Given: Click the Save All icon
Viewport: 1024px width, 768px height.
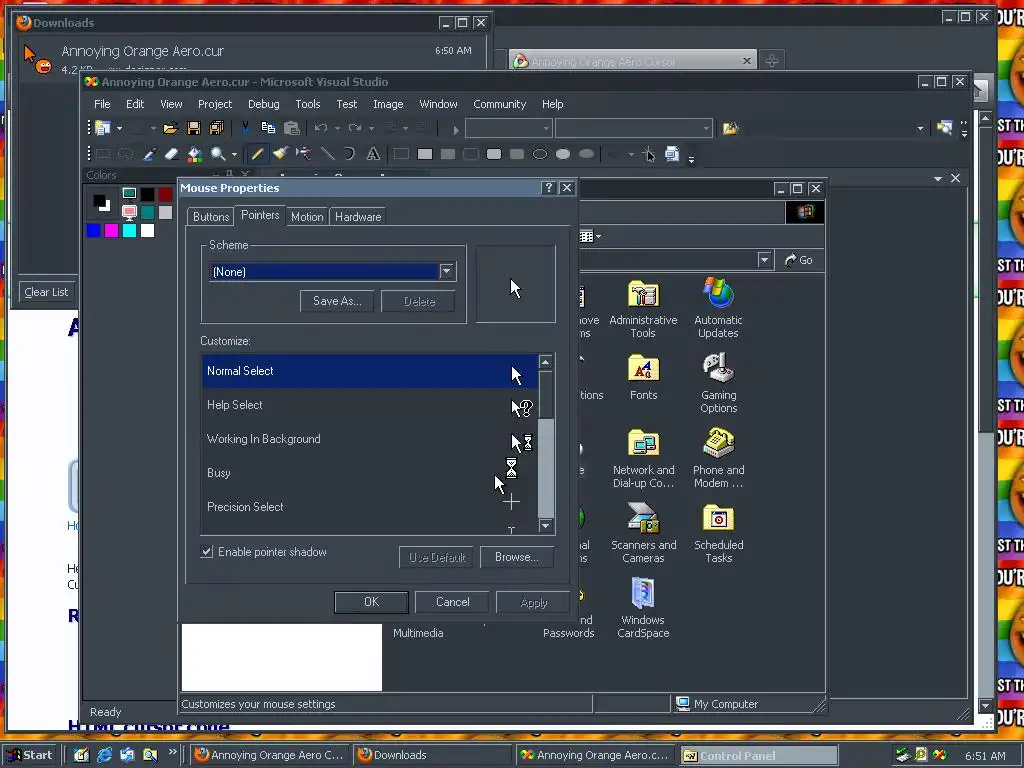Looking at the screenshot, I should [216, 128].
